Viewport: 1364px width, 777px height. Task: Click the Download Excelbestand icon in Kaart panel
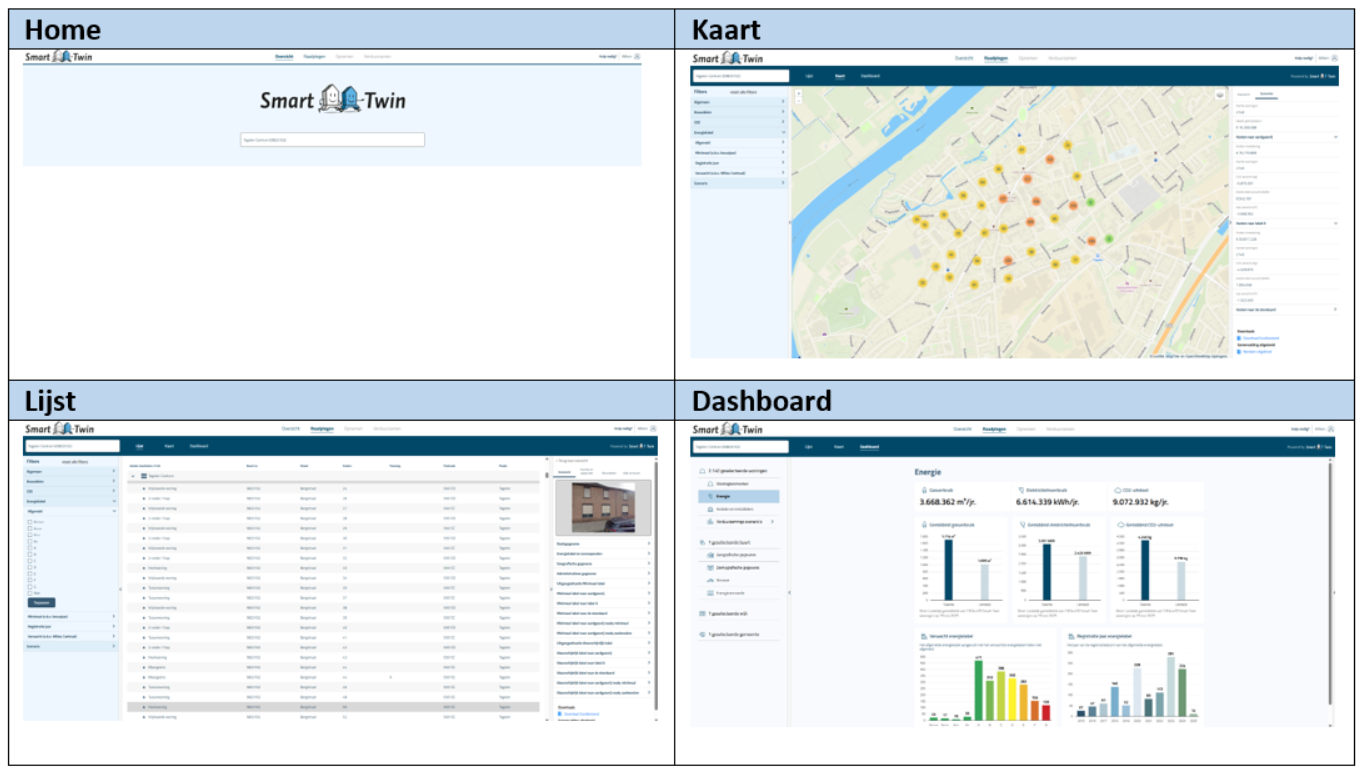1240,338
